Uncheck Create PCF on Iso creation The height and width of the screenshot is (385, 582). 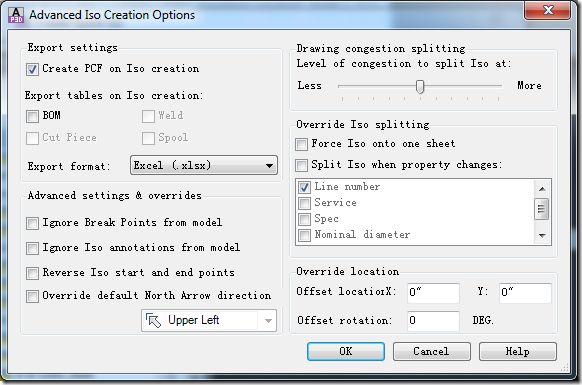tap(32, 69)
